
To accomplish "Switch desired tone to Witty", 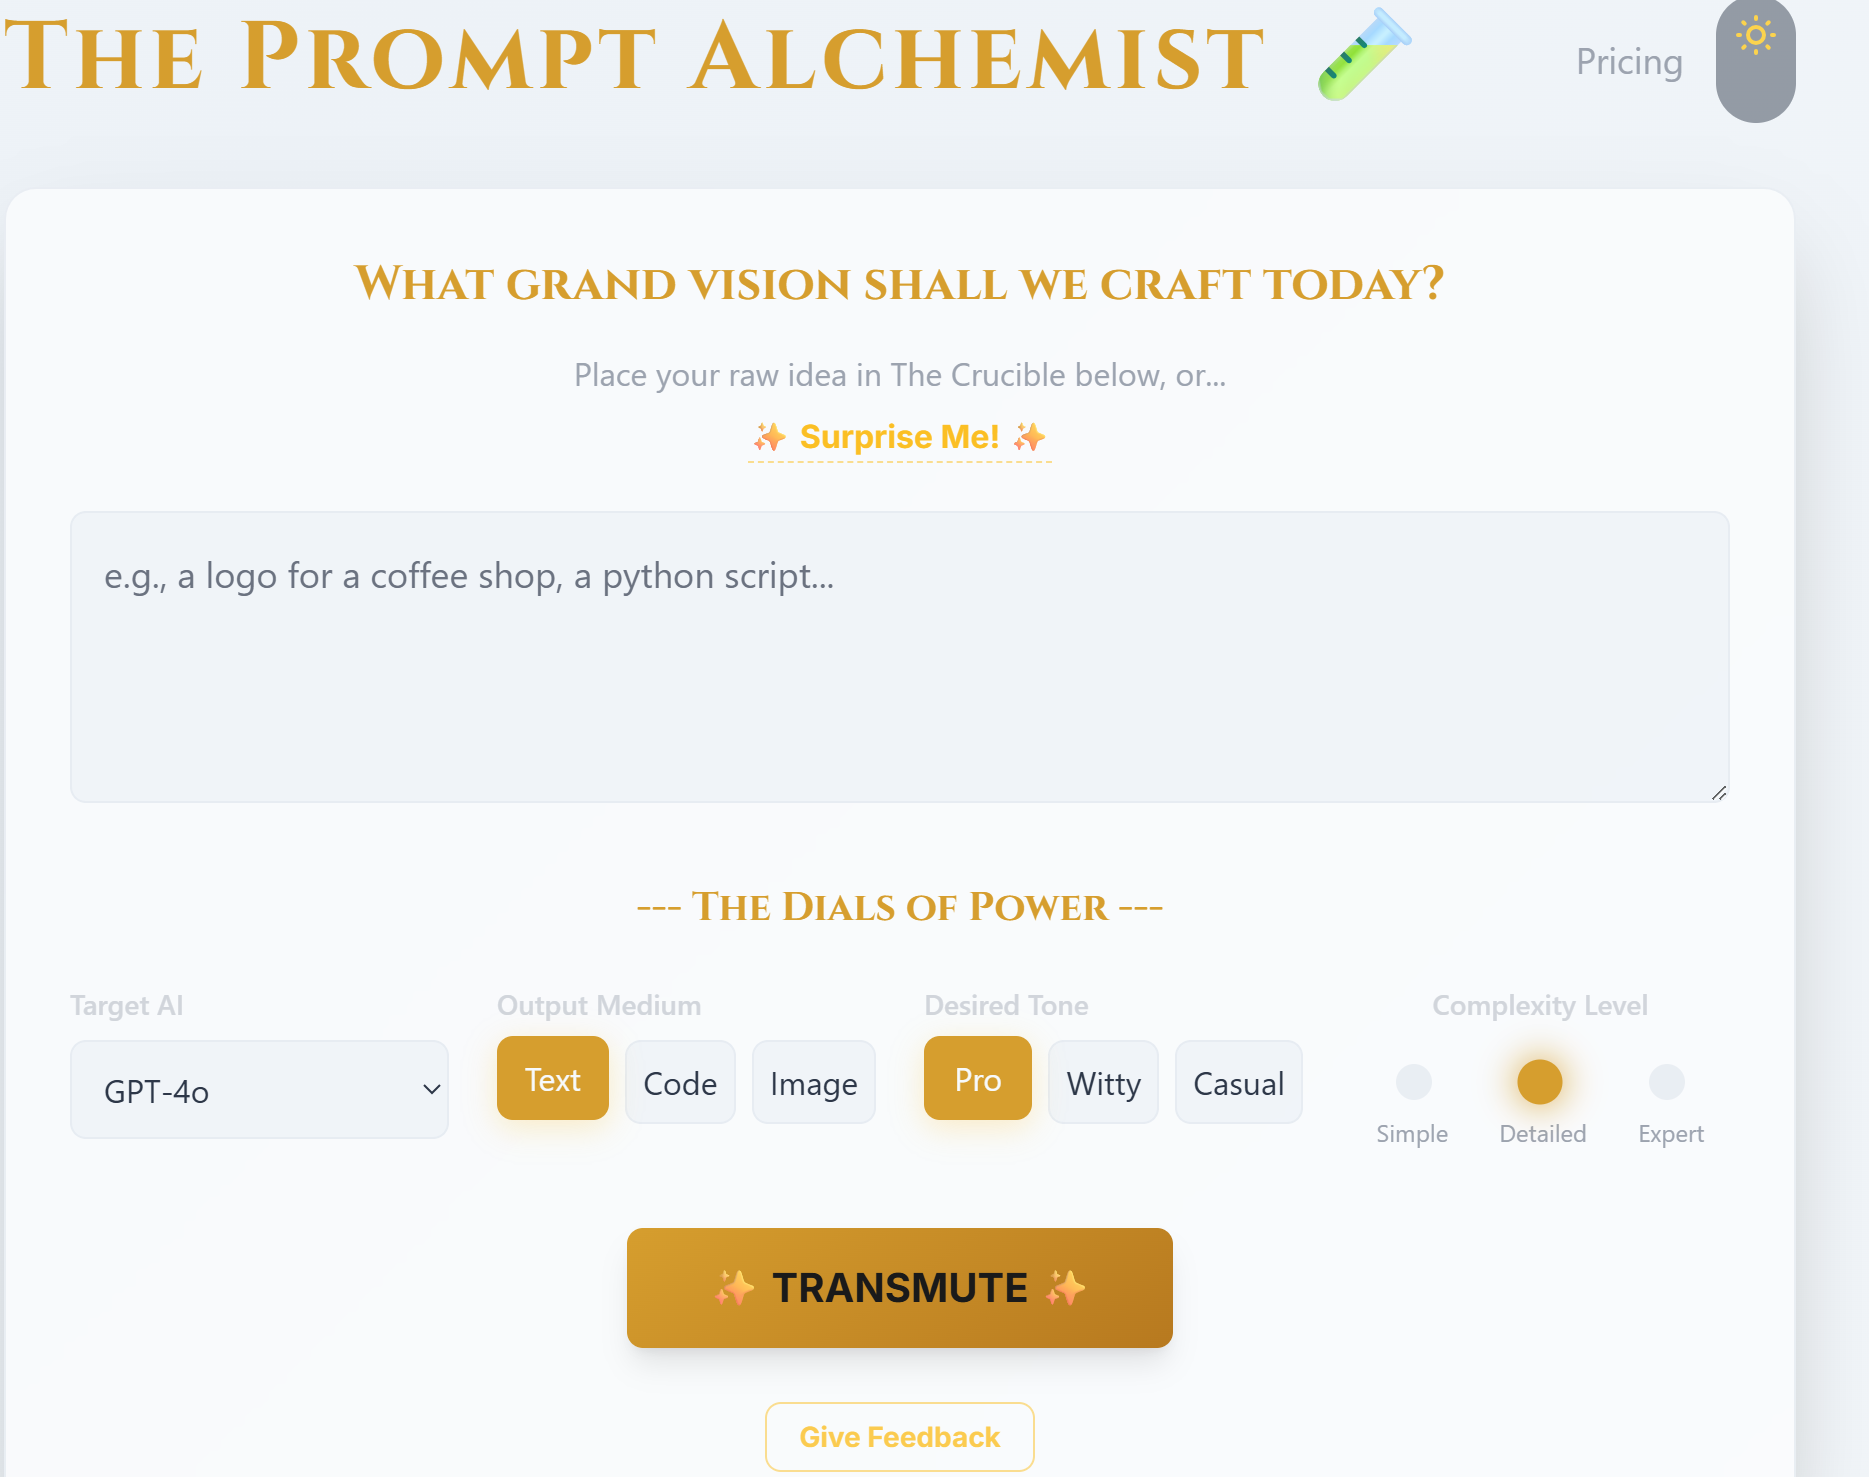I will click(1103, 1083).
